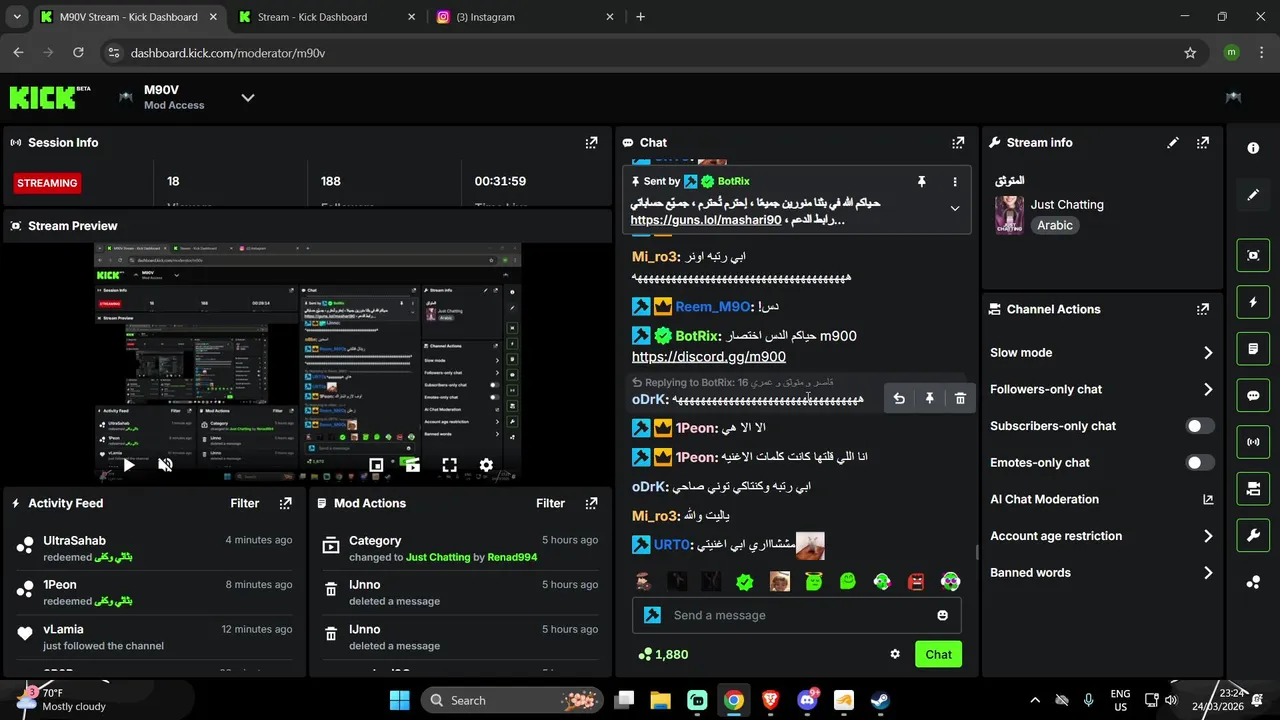Toggle Stream info wrench sidebar icon
The image size is (1280, 720).
(1253, 535)
